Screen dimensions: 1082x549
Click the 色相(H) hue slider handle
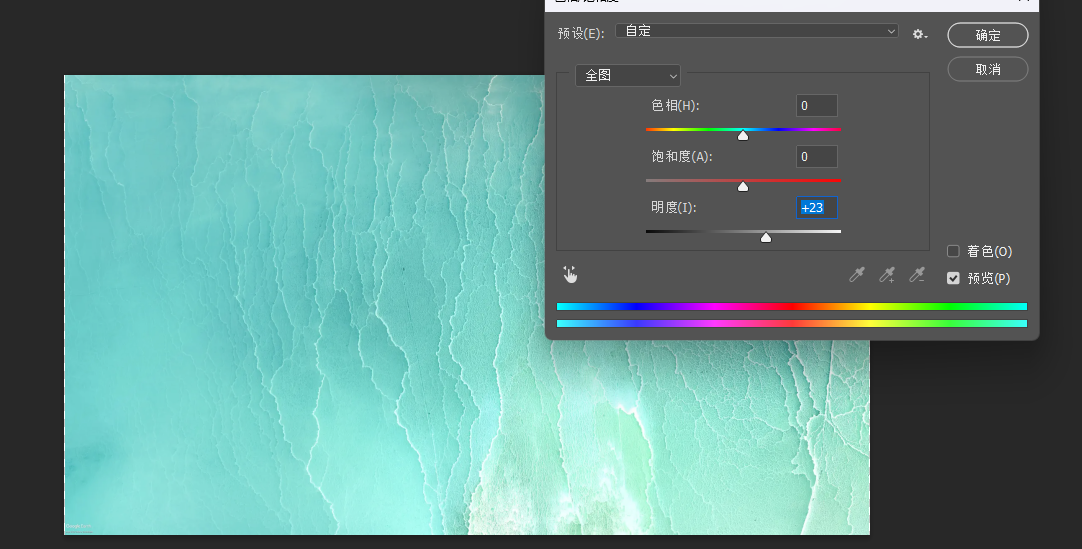(742, 135)
